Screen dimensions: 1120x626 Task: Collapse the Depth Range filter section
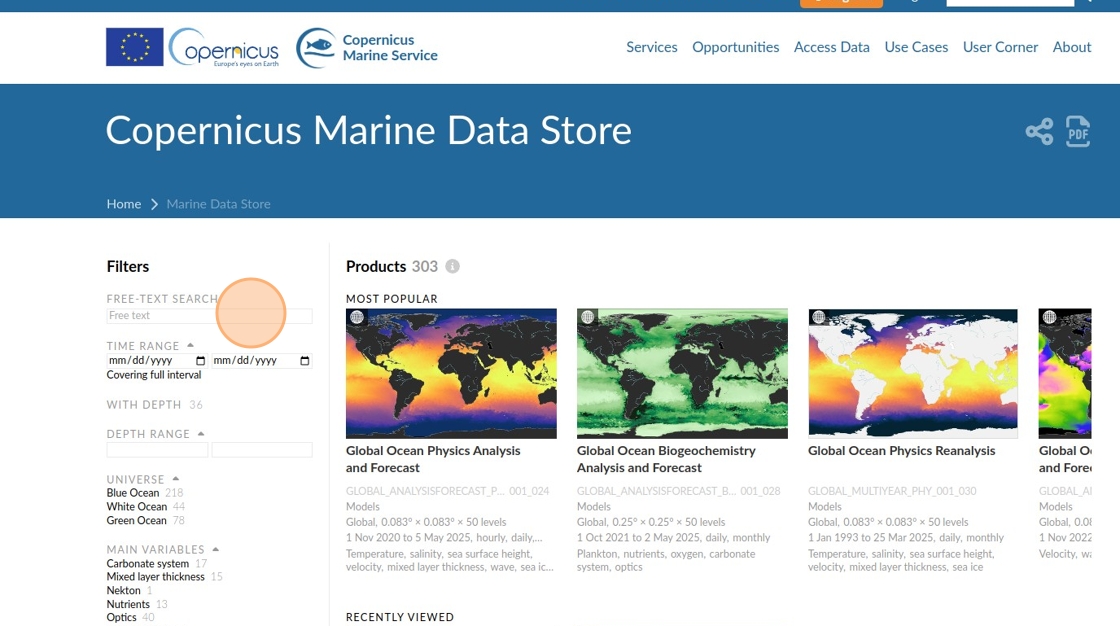point(201,434)
